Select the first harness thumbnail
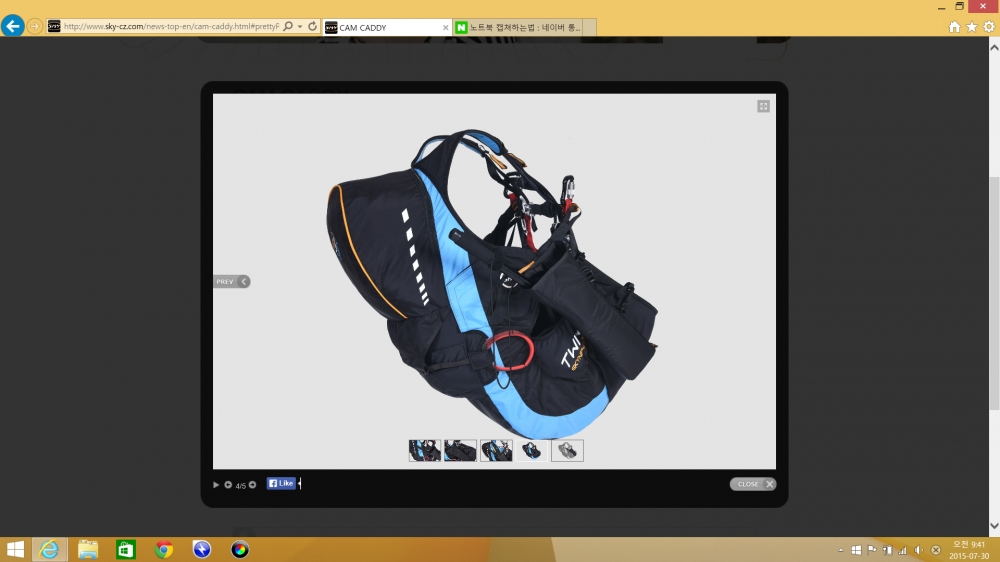The height and width of the screenshot is (562, 1000). 425,450
